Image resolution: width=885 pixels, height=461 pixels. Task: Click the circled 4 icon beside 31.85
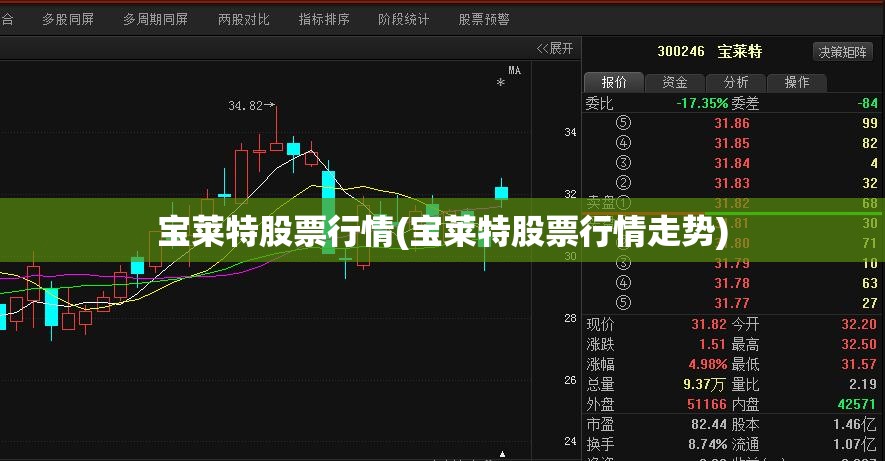click(623, 143)
